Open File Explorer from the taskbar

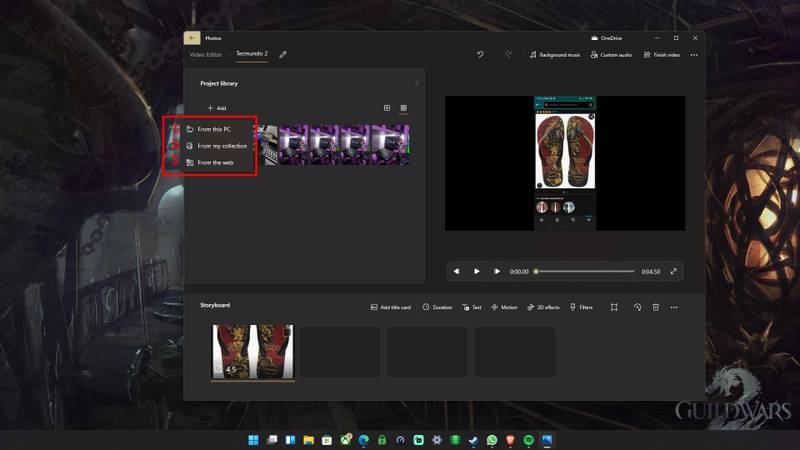point(309,440)
